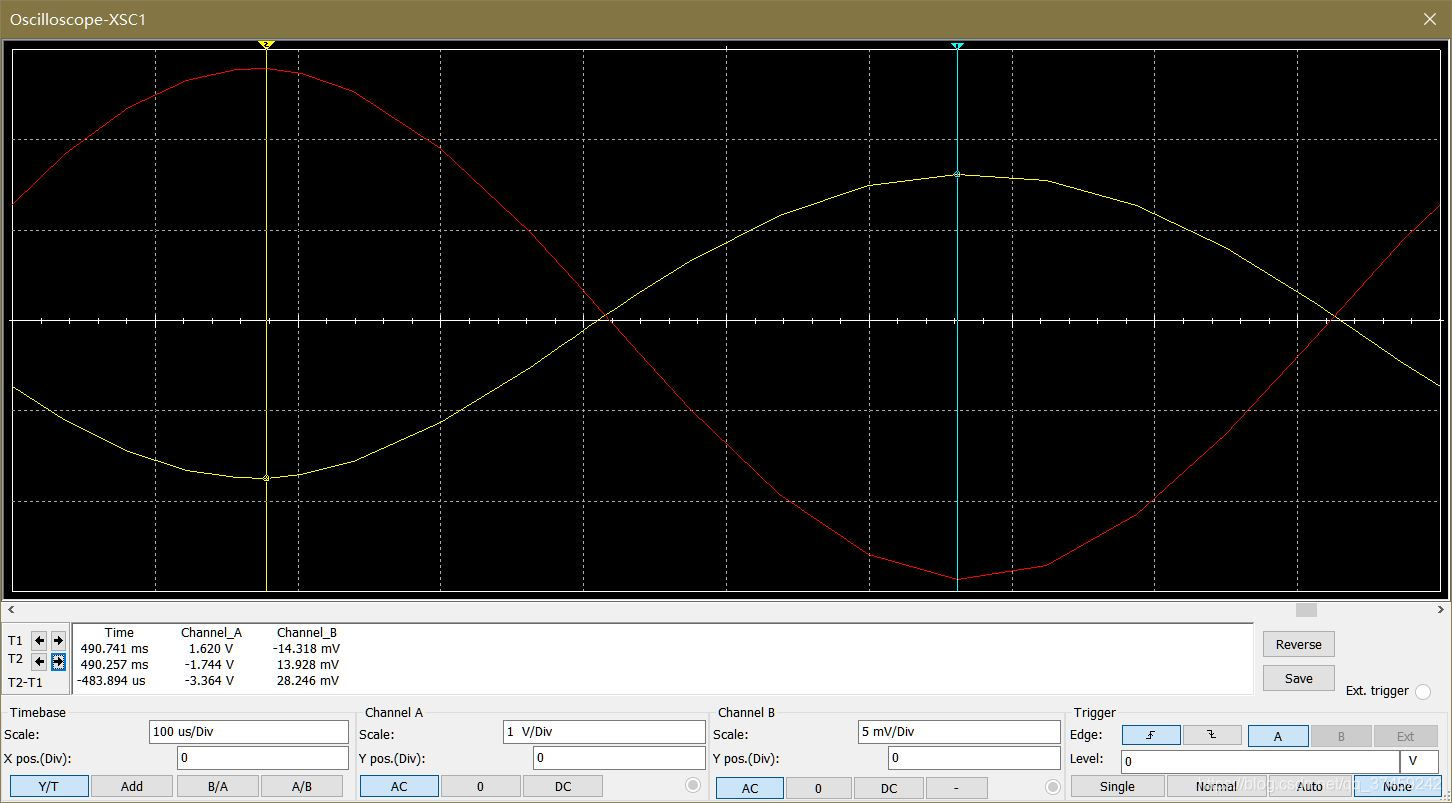The height and width of the screenshot is (803, 1452).
Task: Click the Channel_B column header
Action: pos(307,632)
